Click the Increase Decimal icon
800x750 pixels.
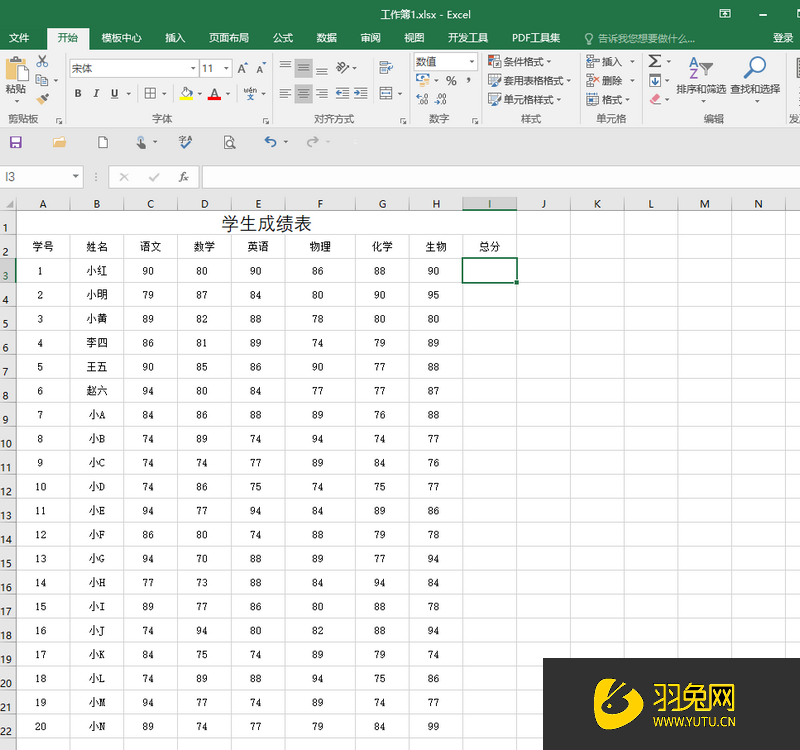tap(422, 99)
